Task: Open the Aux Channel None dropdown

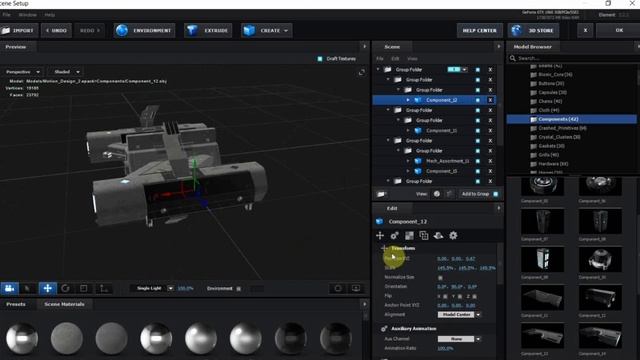Action: tap(460, 339)
